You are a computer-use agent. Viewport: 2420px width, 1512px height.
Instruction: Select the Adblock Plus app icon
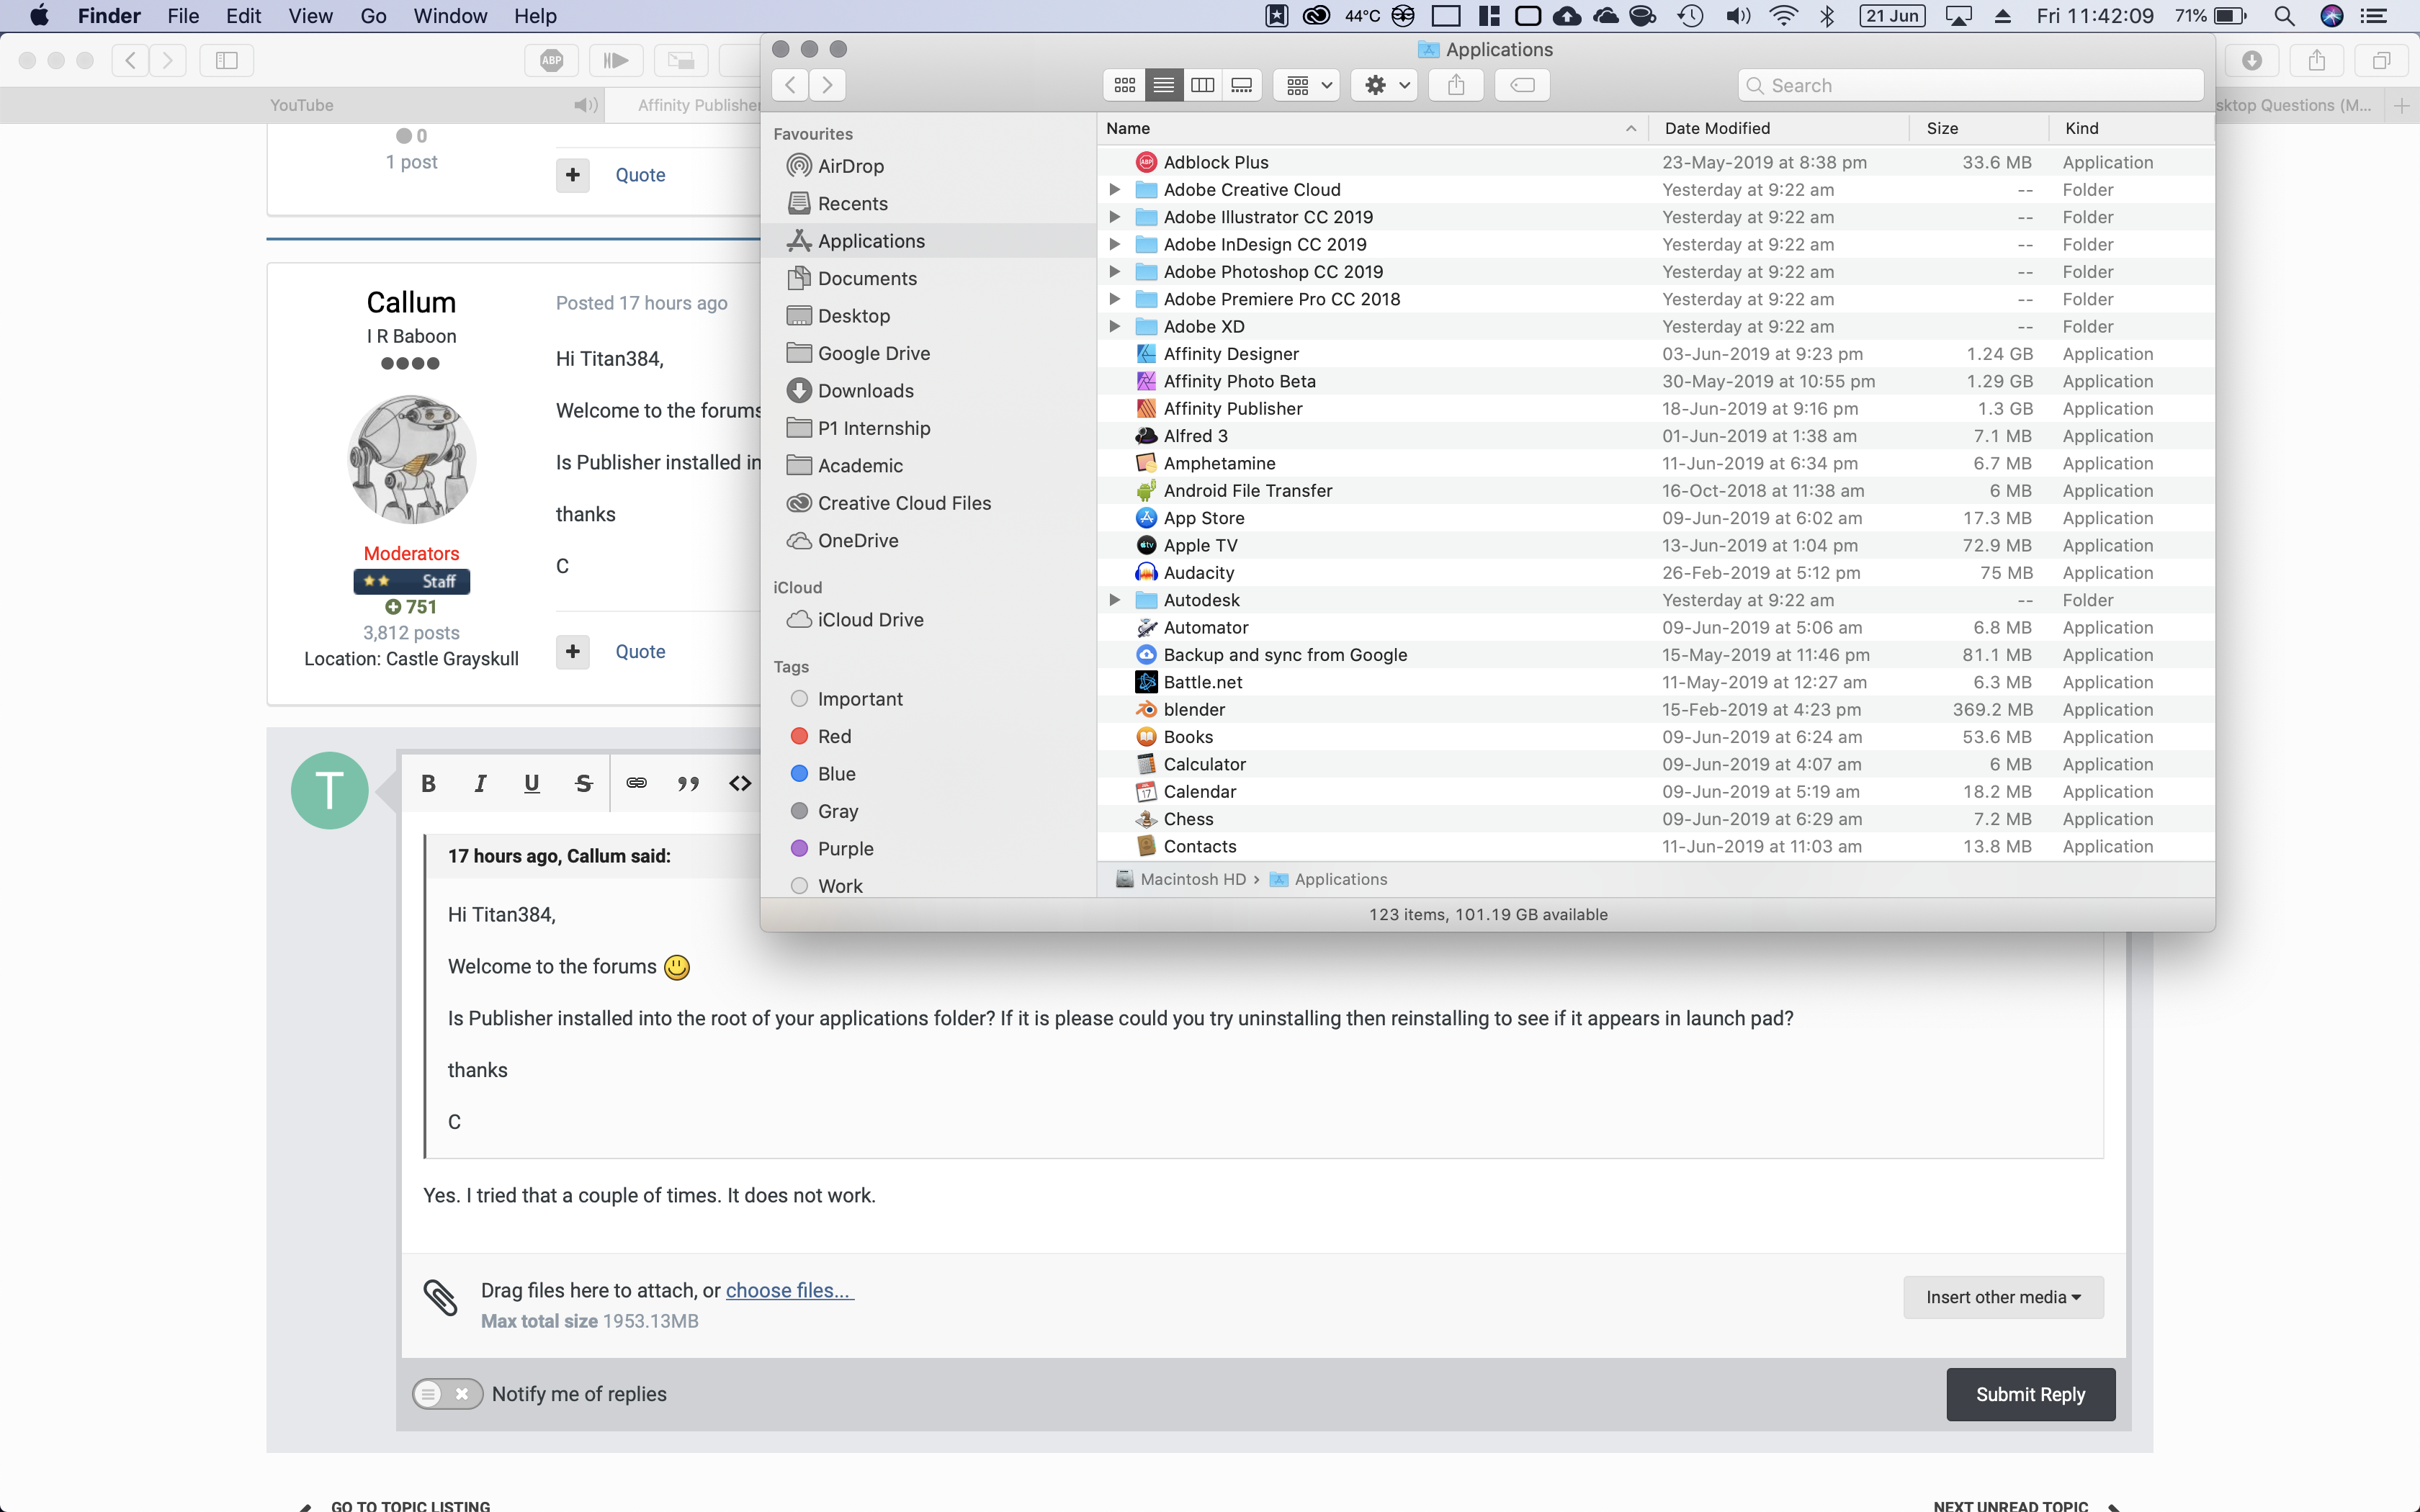pos(1146,162)
